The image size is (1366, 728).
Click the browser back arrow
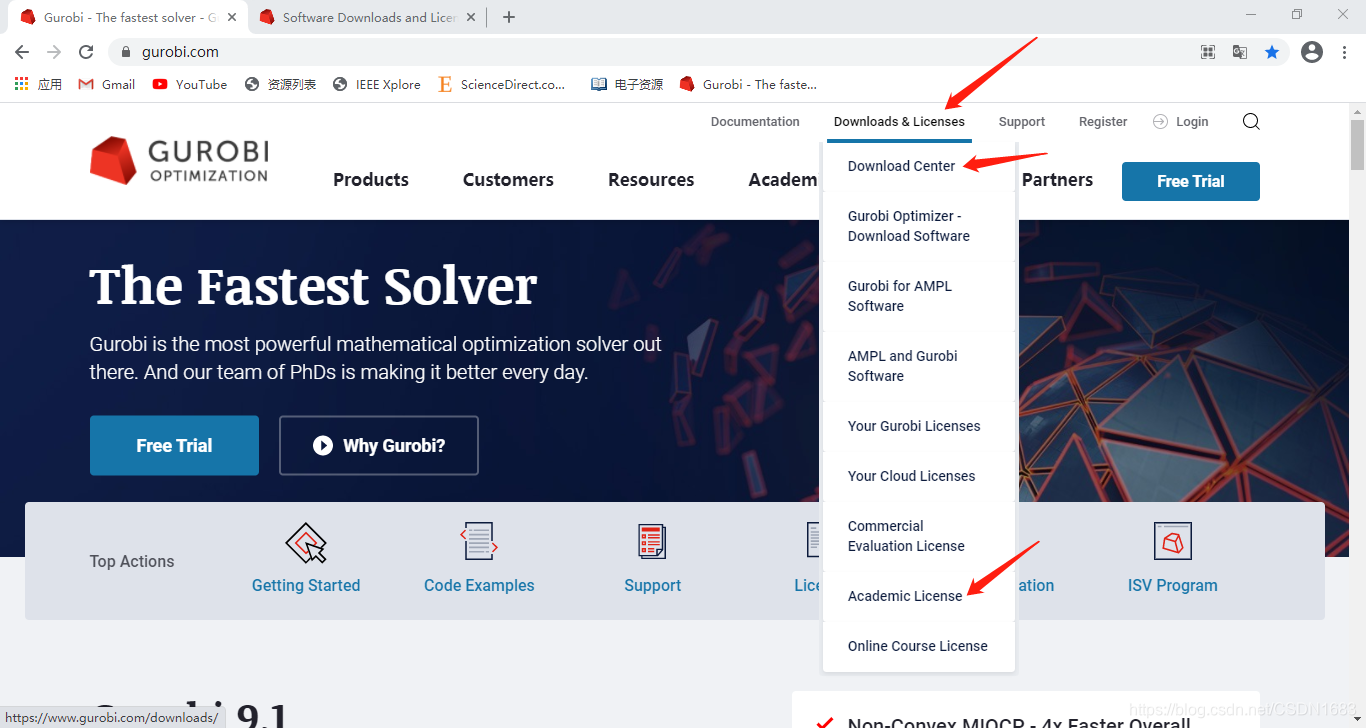(x=22, y=52)
